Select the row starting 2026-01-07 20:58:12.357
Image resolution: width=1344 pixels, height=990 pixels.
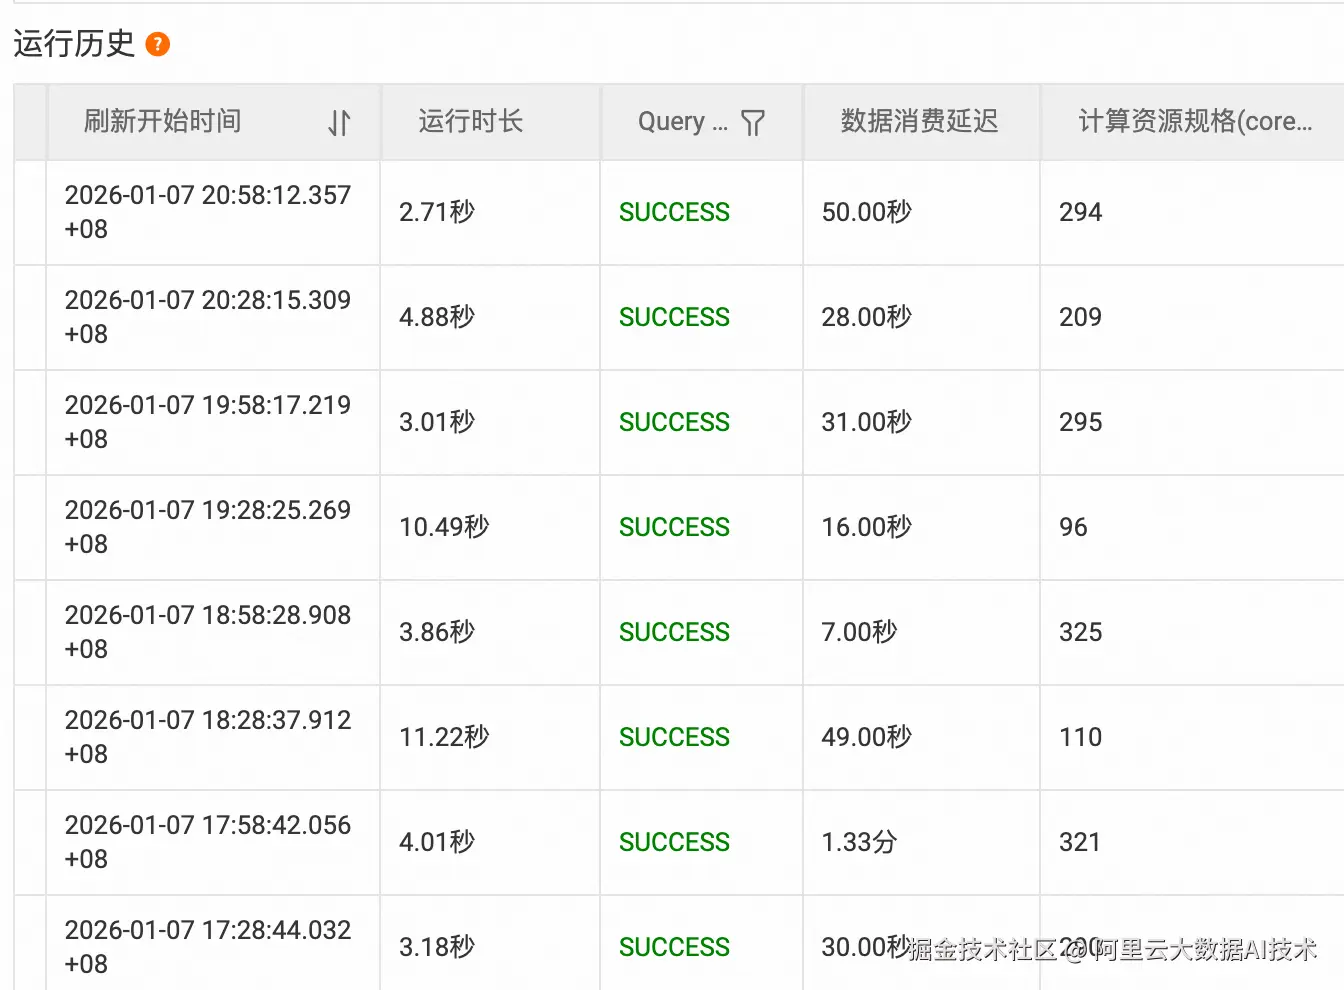[207, 212]
